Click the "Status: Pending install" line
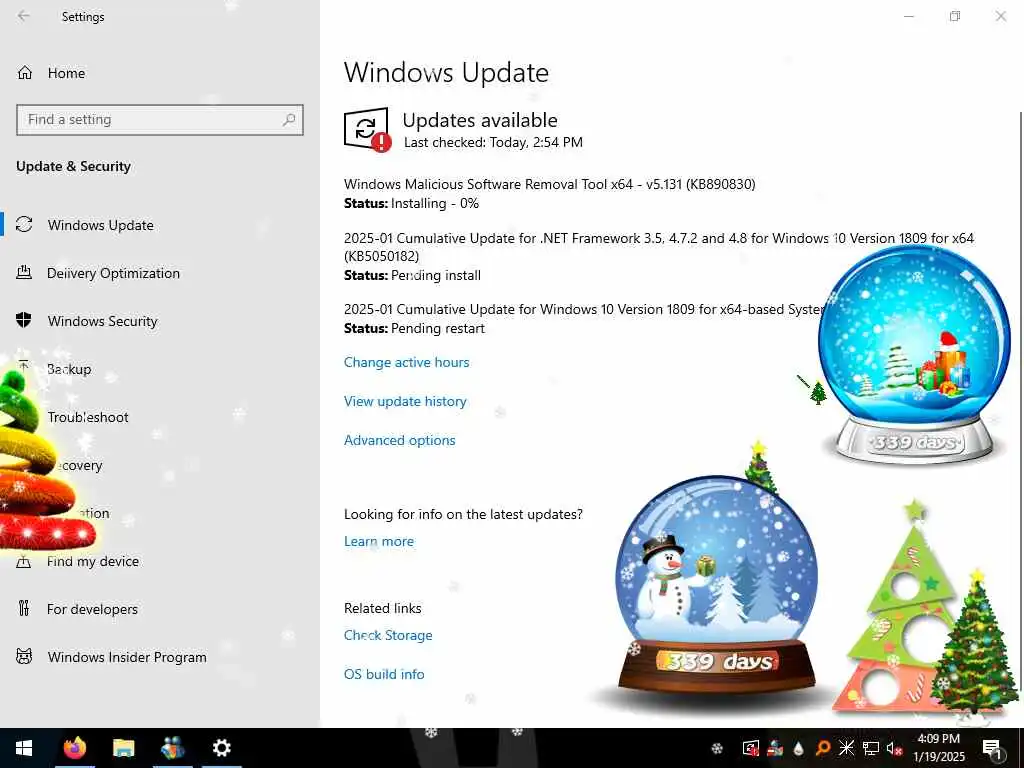1024x768 pixels. click(412, 276)
